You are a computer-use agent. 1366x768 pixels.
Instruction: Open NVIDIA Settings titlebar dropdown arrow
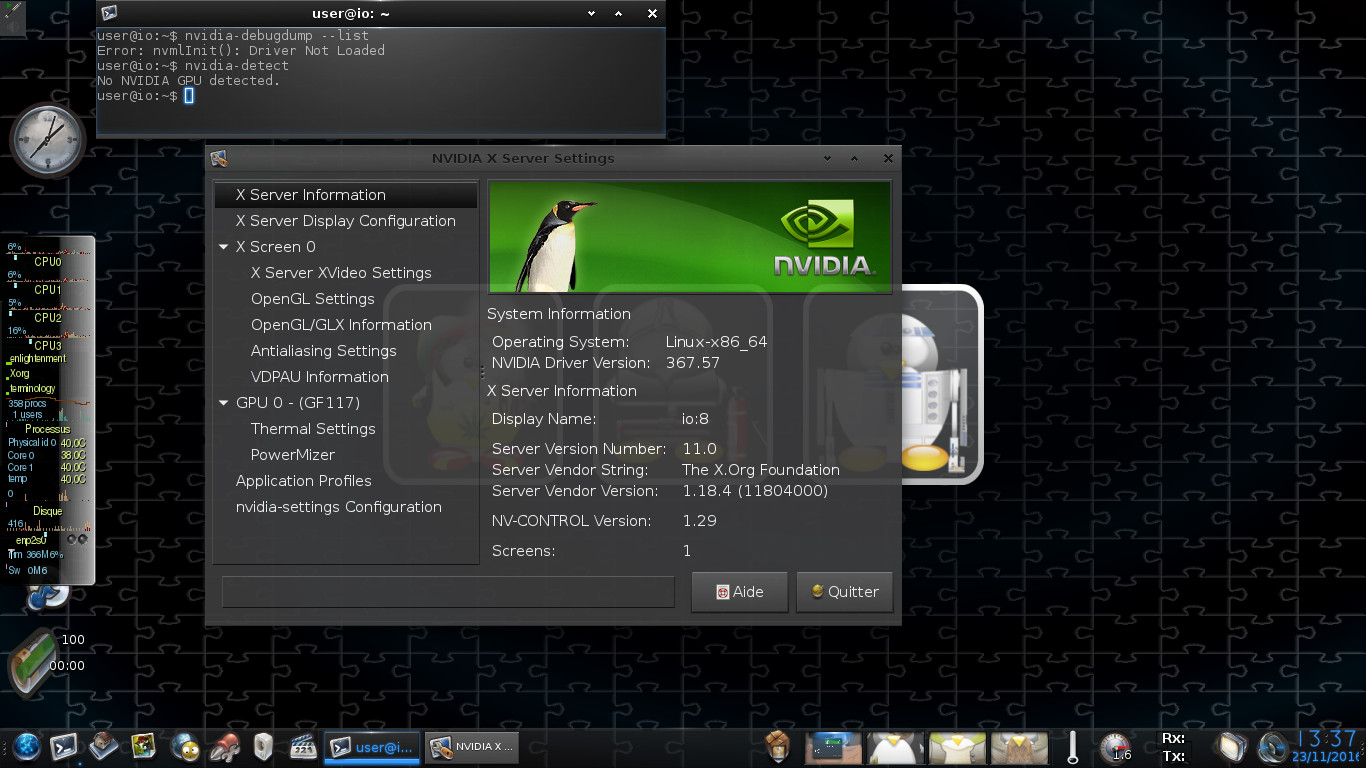828,158
